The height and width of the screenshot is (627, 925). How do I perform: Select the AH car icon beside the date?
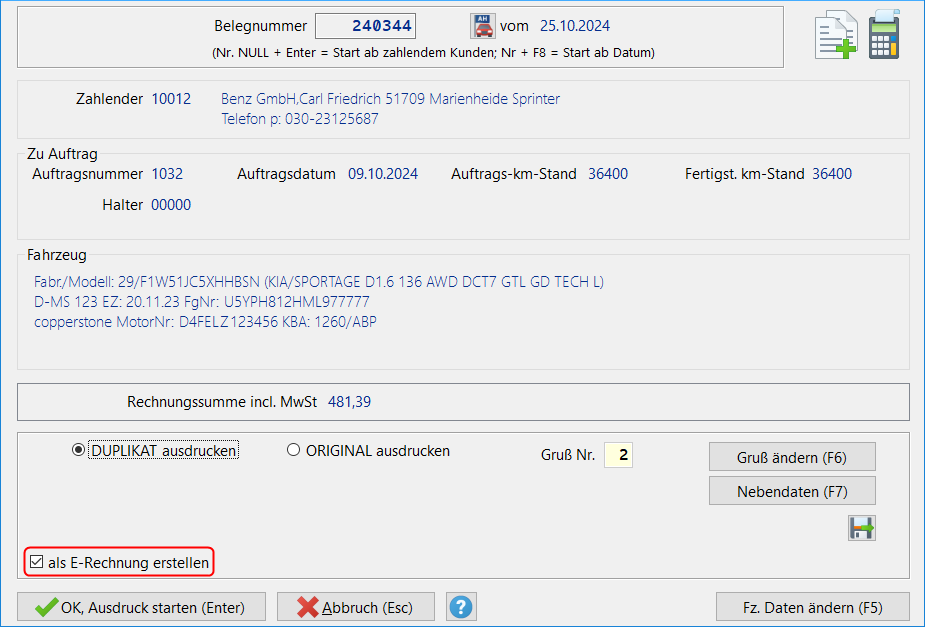(x=481, y=25)
